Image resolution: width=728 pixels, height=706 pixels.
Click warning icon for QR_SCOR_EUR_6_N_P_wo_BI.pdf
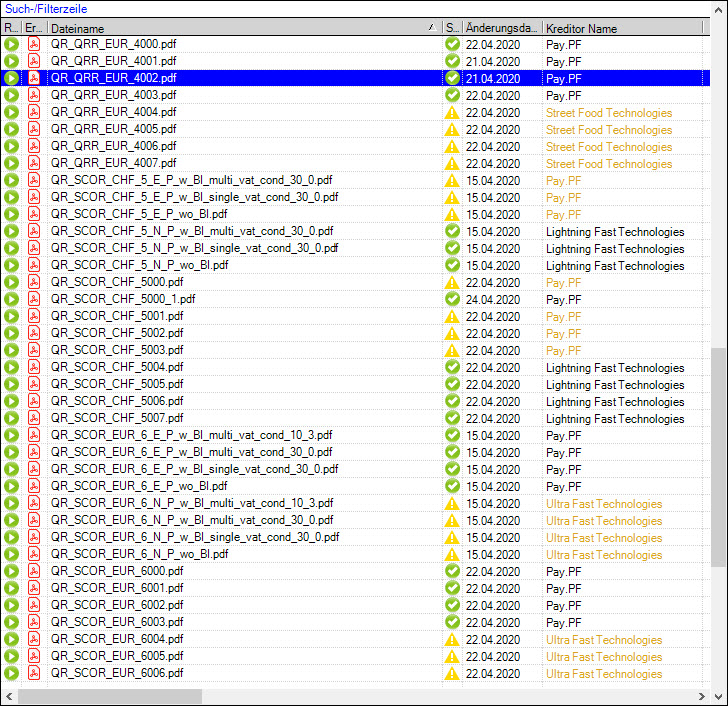[x=452, y=554]
